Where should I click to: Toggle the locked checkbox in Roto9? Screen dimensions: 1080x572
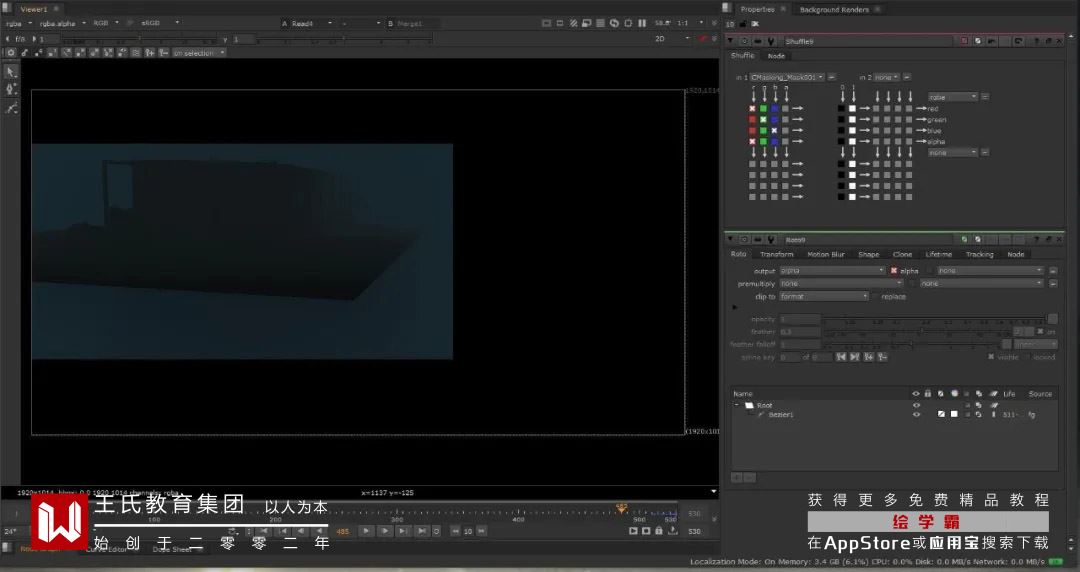pyautogui.click(x=1027, y=357)
